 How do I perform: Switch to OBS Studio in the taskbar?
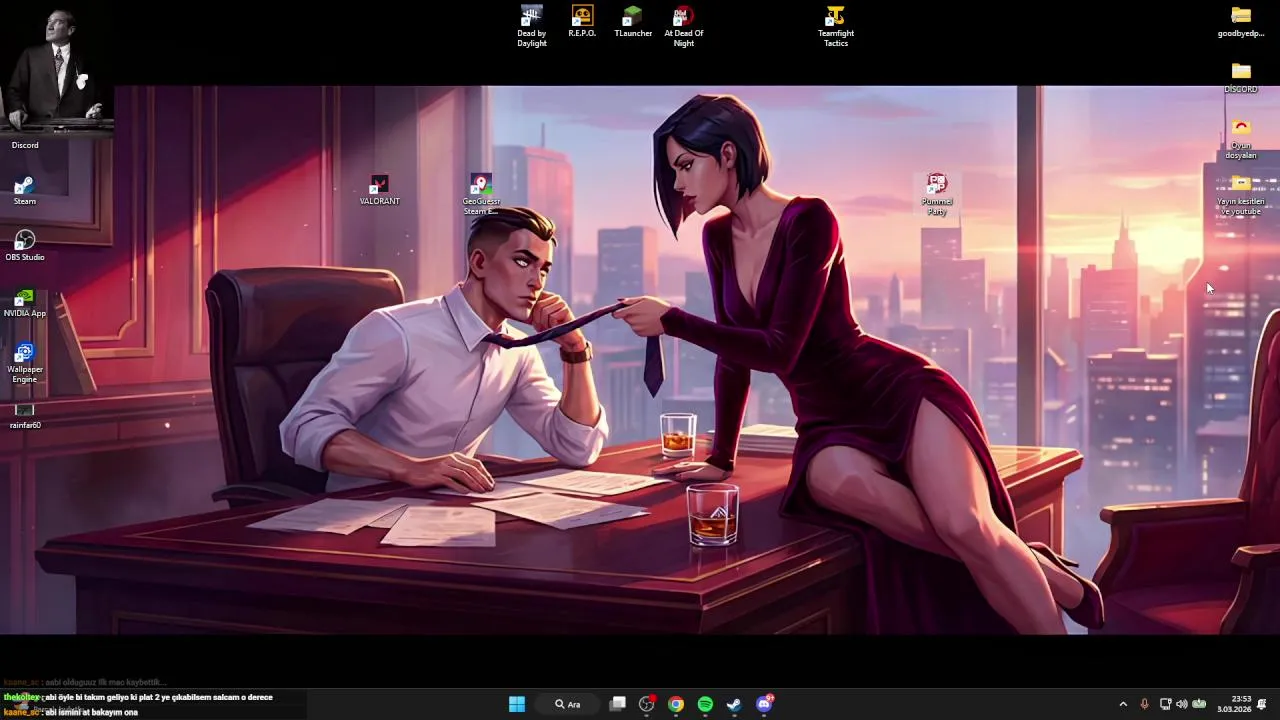[647, 704]
